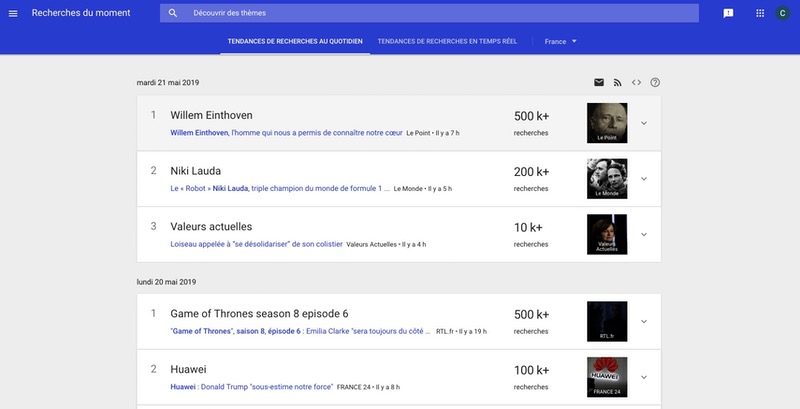This screenshot has height=409, width=800.
Task: Open the FRANCE 24 Huawei Trump article link
Action: [x=252, y=387]
